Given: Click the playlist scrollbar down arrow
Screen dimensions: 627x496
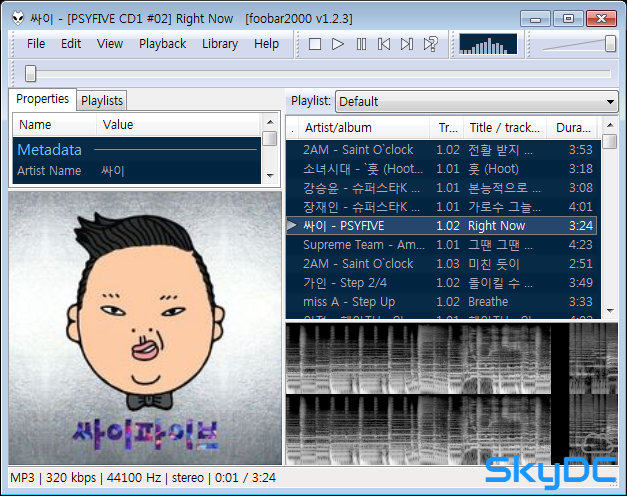Looking at the screenshot, I should tap(610, 311).
